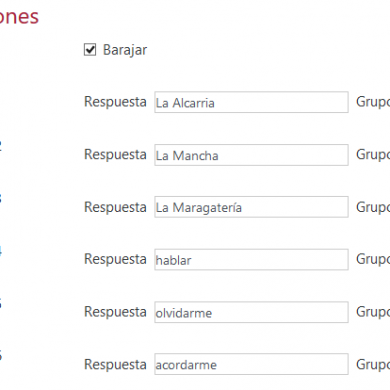Select the hablar answer field
390x390 pixels.
(x=251, y=259)
